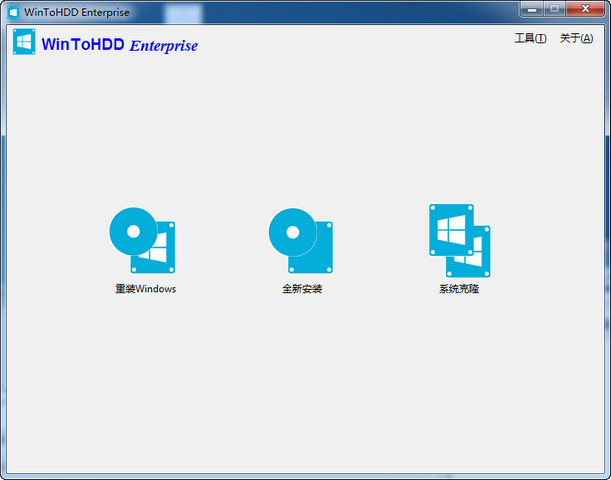
Task: Click the New Installation disc icon
Action: pos(301,240)
